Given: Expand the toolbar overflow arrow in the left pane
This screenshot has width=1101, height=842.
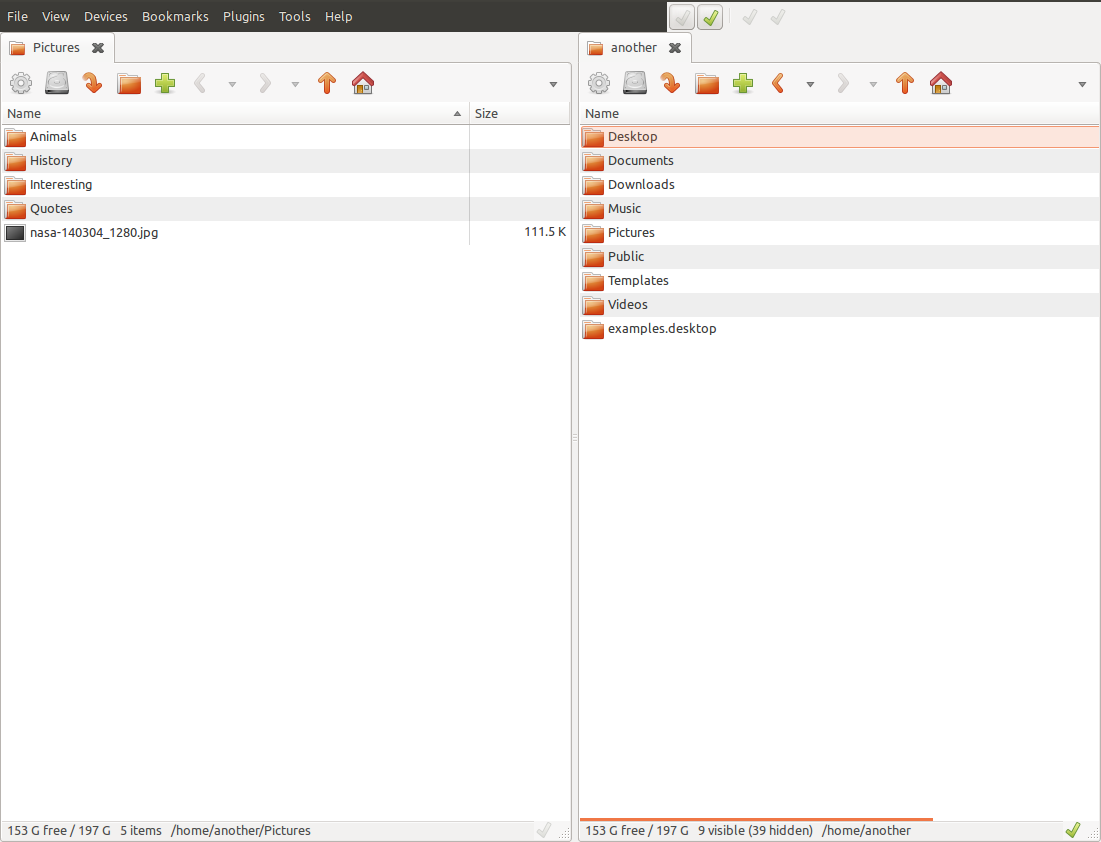Looking at the screenshot, I should [553, 85].
